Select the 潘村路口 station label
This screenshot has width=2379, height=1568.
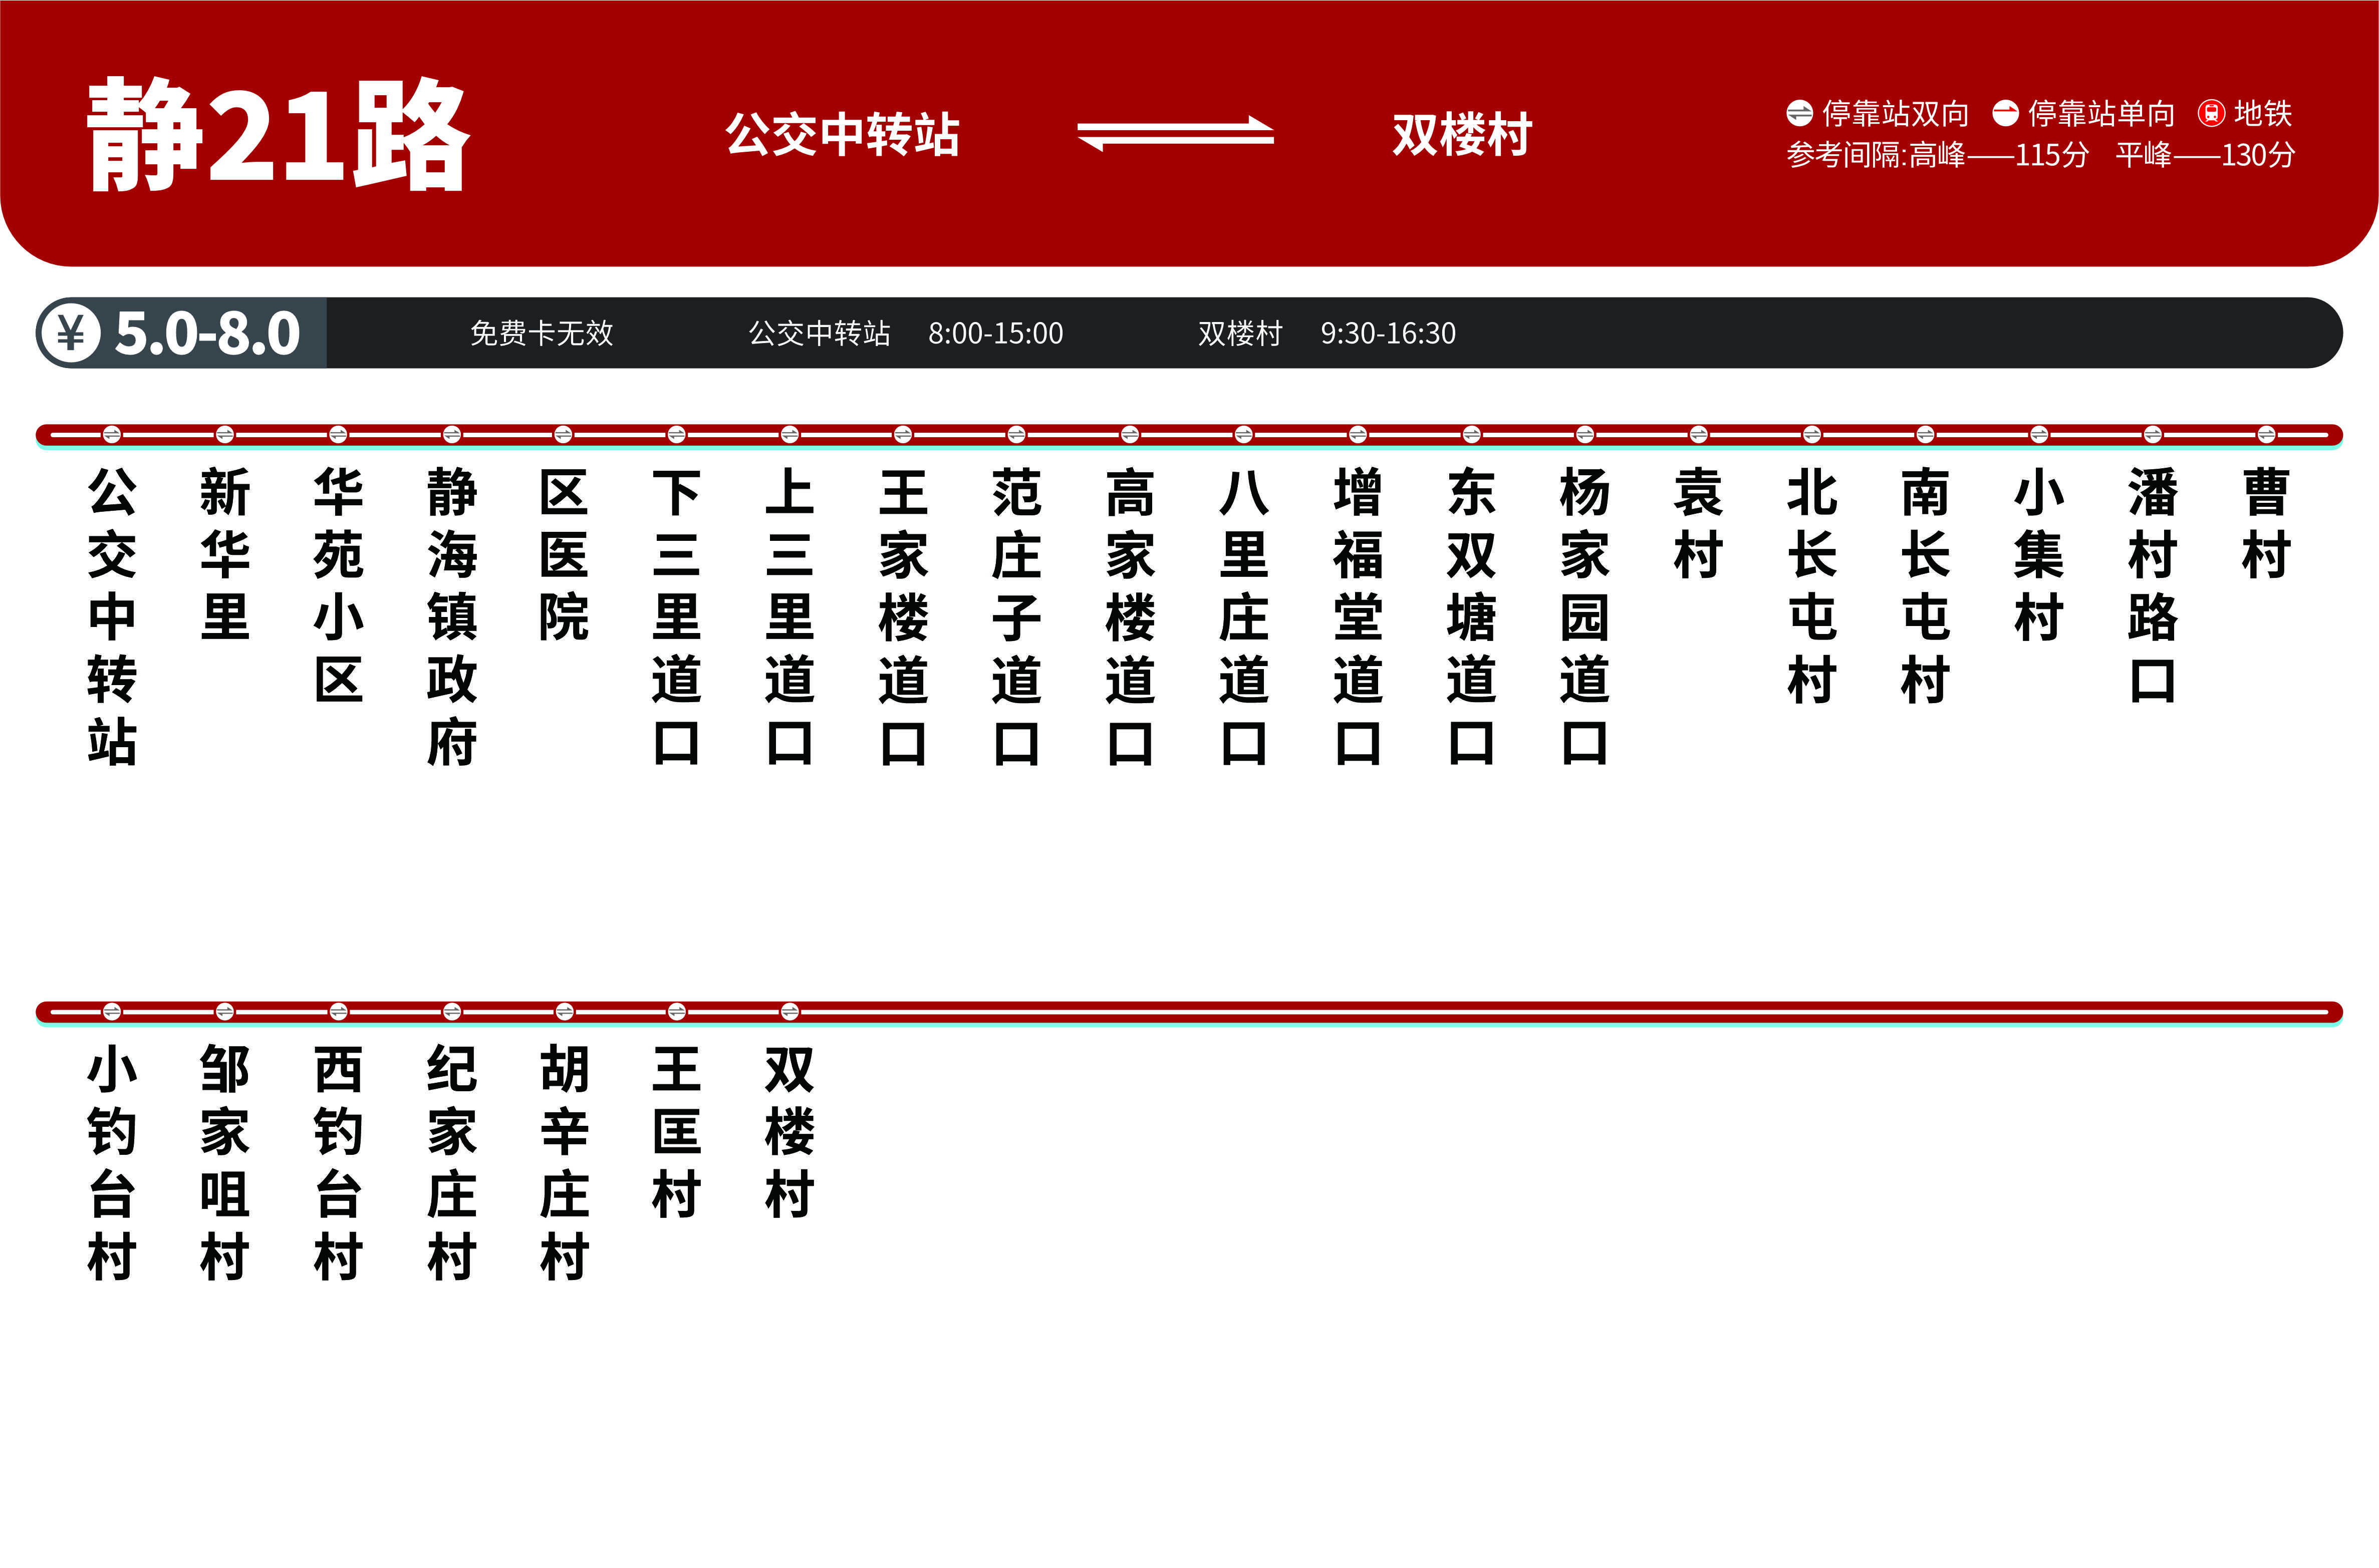click(x=2152, y=585)
